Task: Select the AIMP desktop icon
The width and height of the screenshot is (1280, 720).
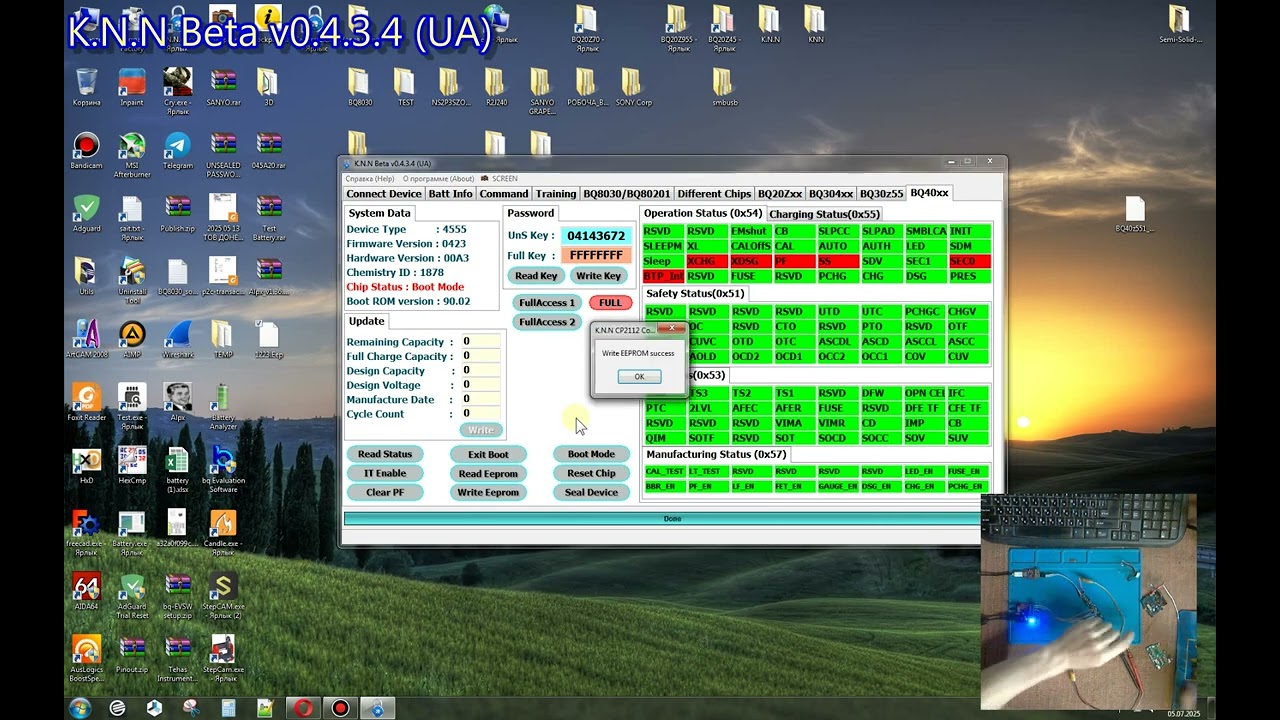Action: 132,340
